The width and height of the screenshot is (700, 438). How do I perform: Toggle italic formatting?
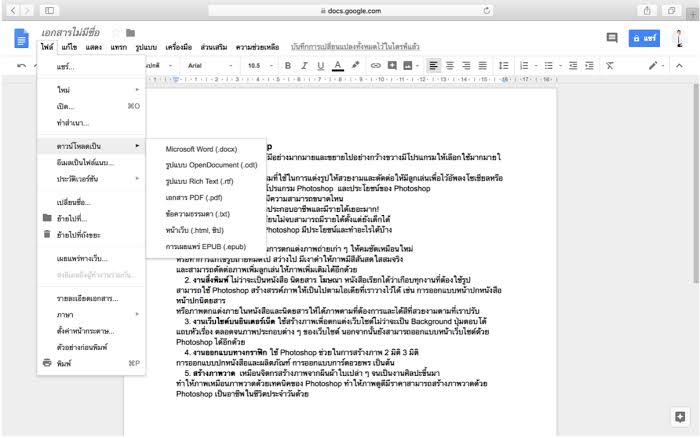304,66
